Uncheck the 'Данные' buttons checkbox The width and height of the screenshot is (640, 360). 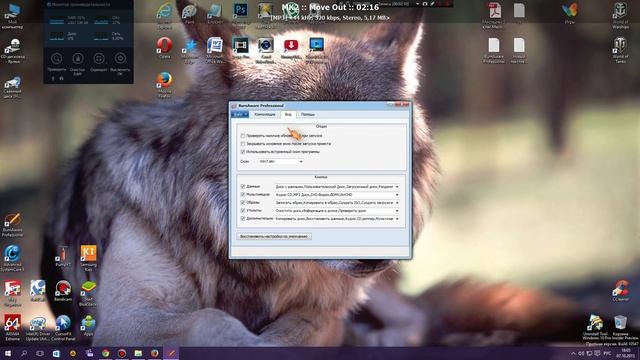coord(243,186)
